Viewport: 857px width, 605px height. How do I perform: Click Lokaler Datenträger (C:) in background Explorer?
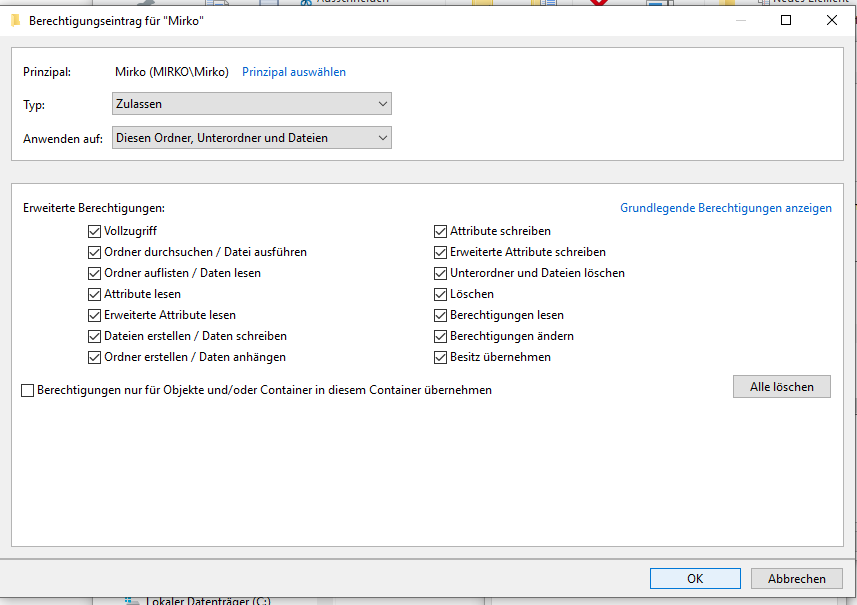[208, 601]
